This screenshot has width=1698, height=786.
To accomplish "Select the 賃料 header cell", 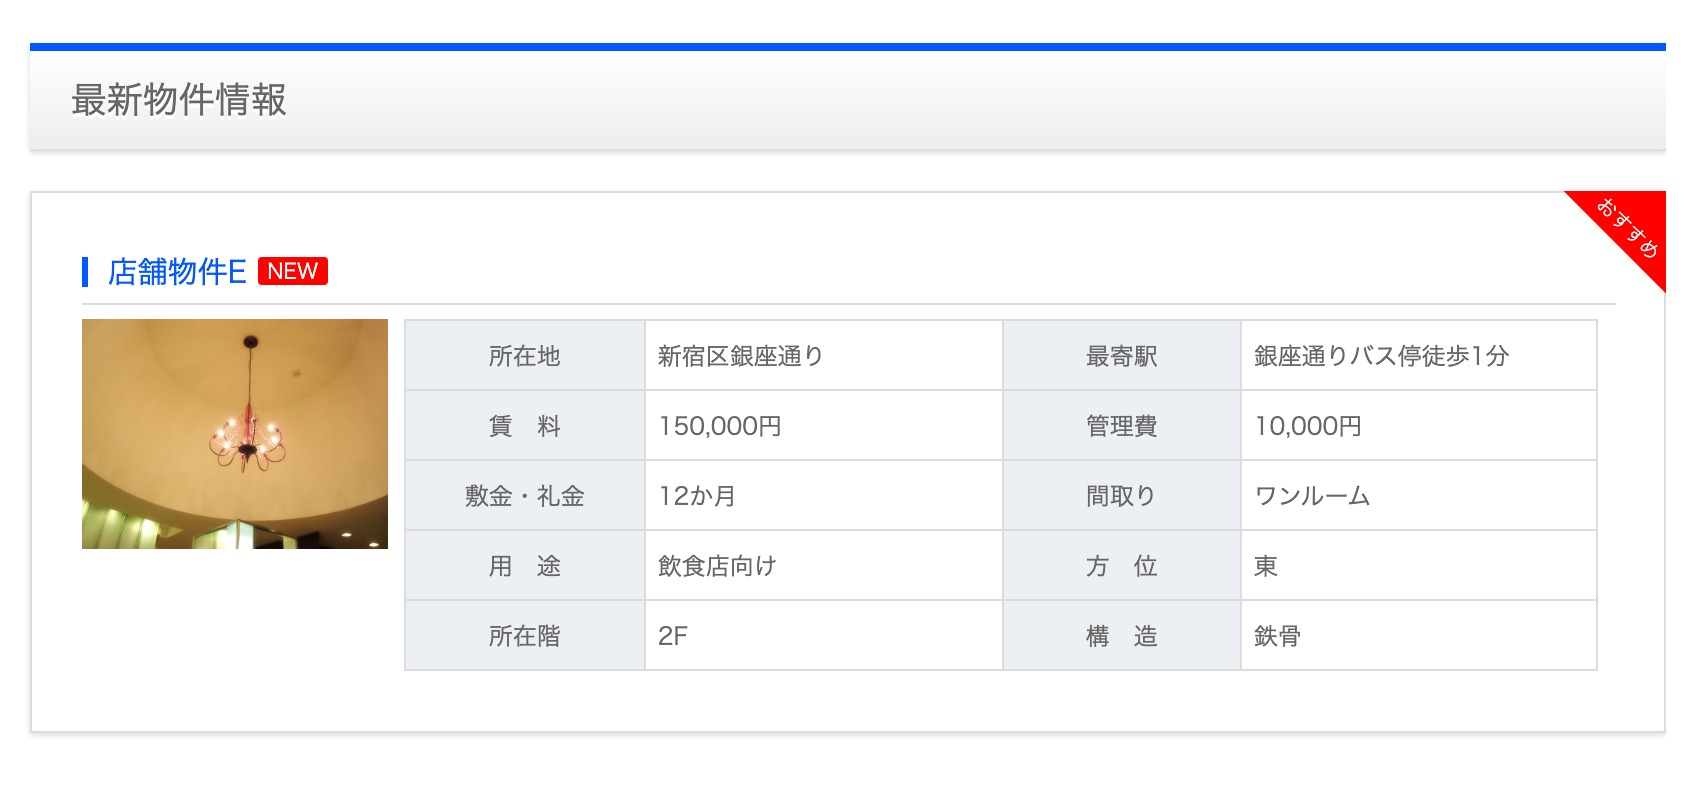I will tap(524, 426).
